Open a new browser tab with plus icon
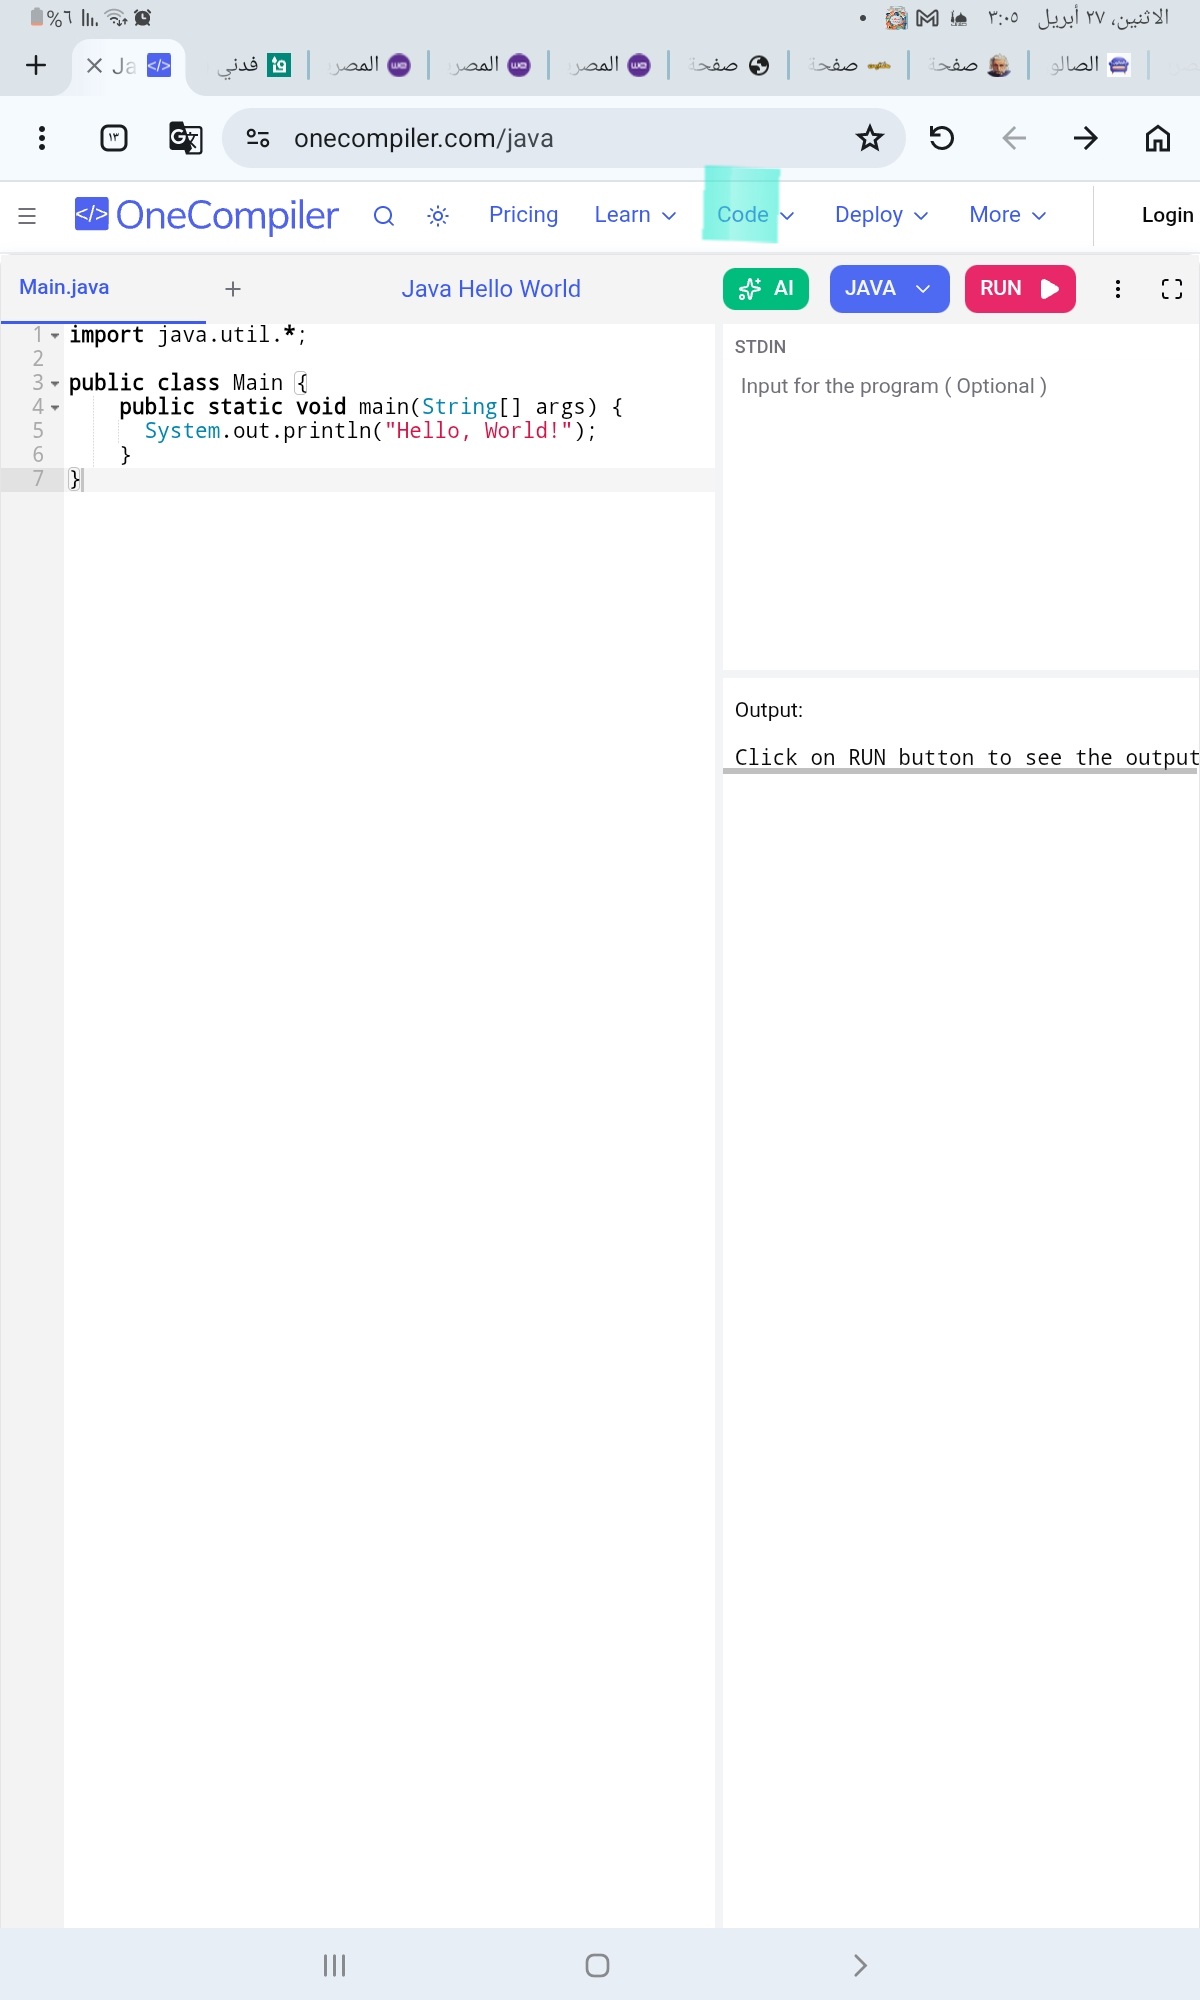 pyautogui.click(x=36, y=66)
